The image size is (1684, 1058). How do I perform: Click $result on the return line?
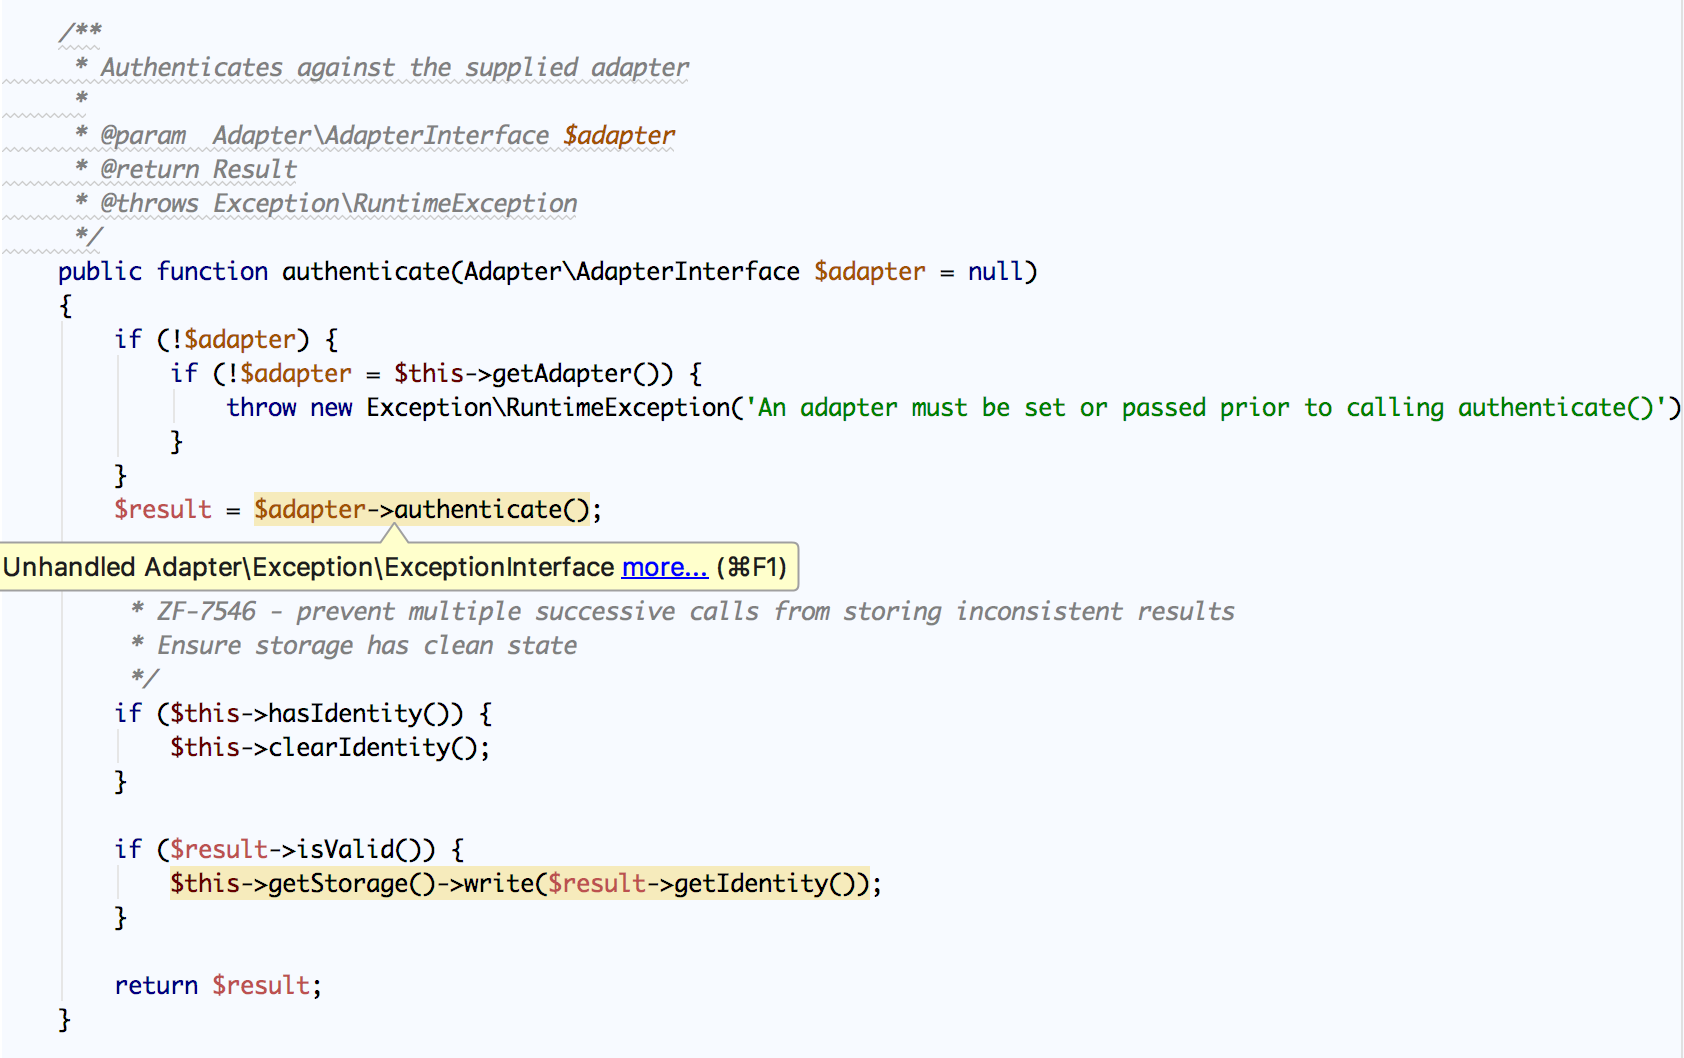coord(261,985)
